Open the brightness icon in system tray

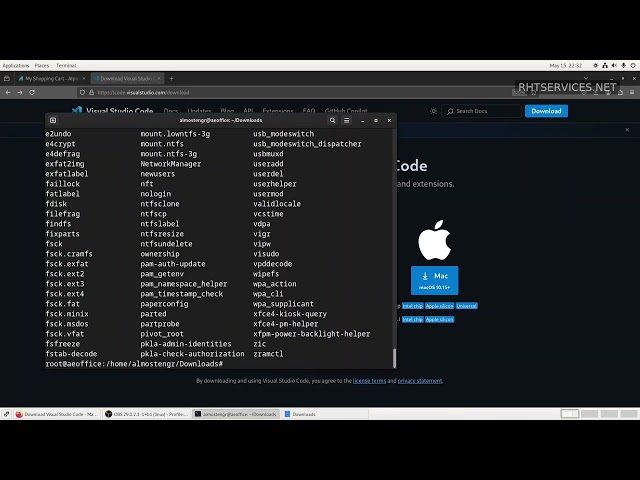pos(596,65)
